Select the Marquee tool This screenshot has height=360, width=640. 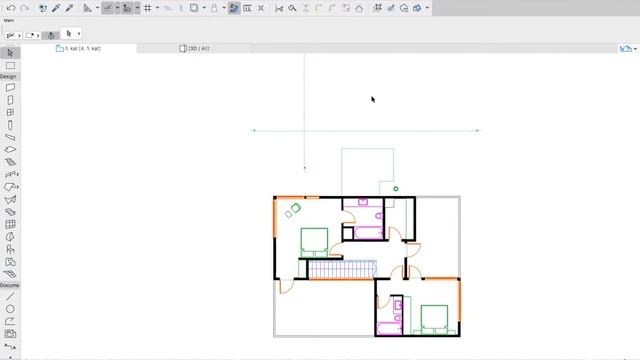tap(10, 66)
